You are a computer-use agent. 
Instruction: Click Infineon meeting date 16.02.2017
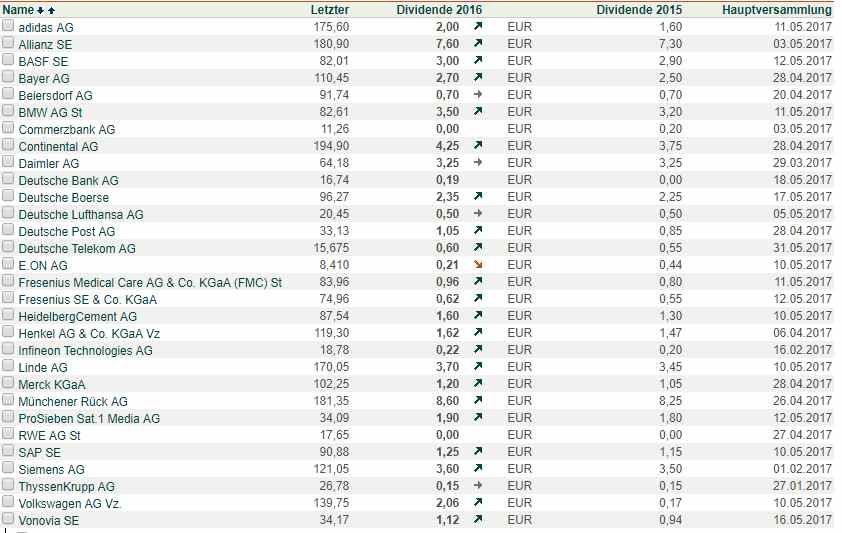[802, 350]
